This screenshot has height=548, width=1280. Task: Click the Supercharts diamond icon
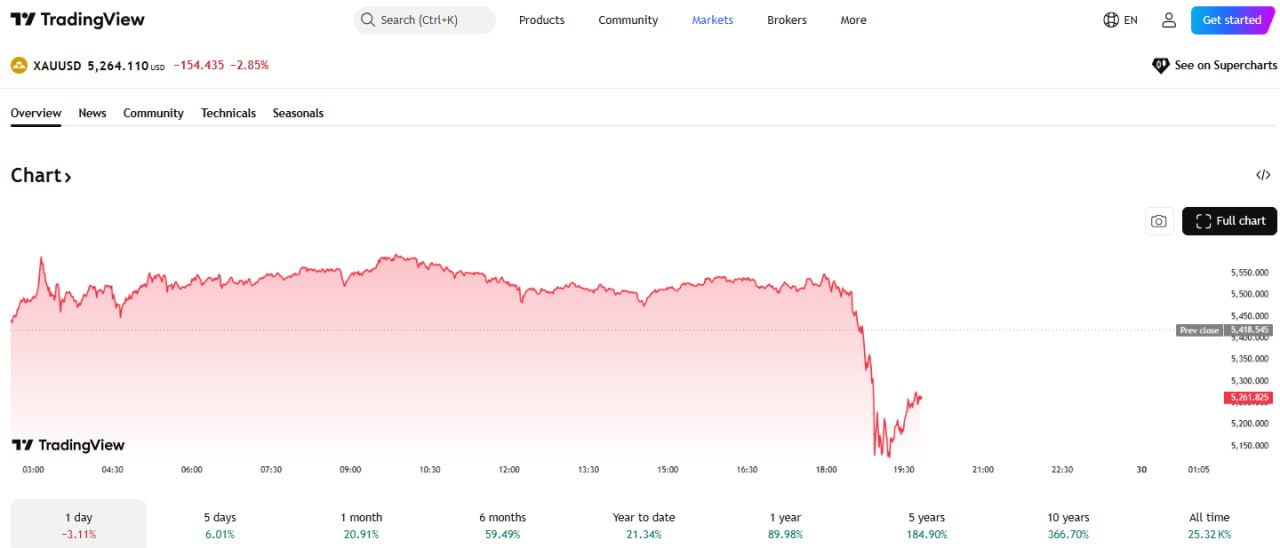click(1161, 65)
